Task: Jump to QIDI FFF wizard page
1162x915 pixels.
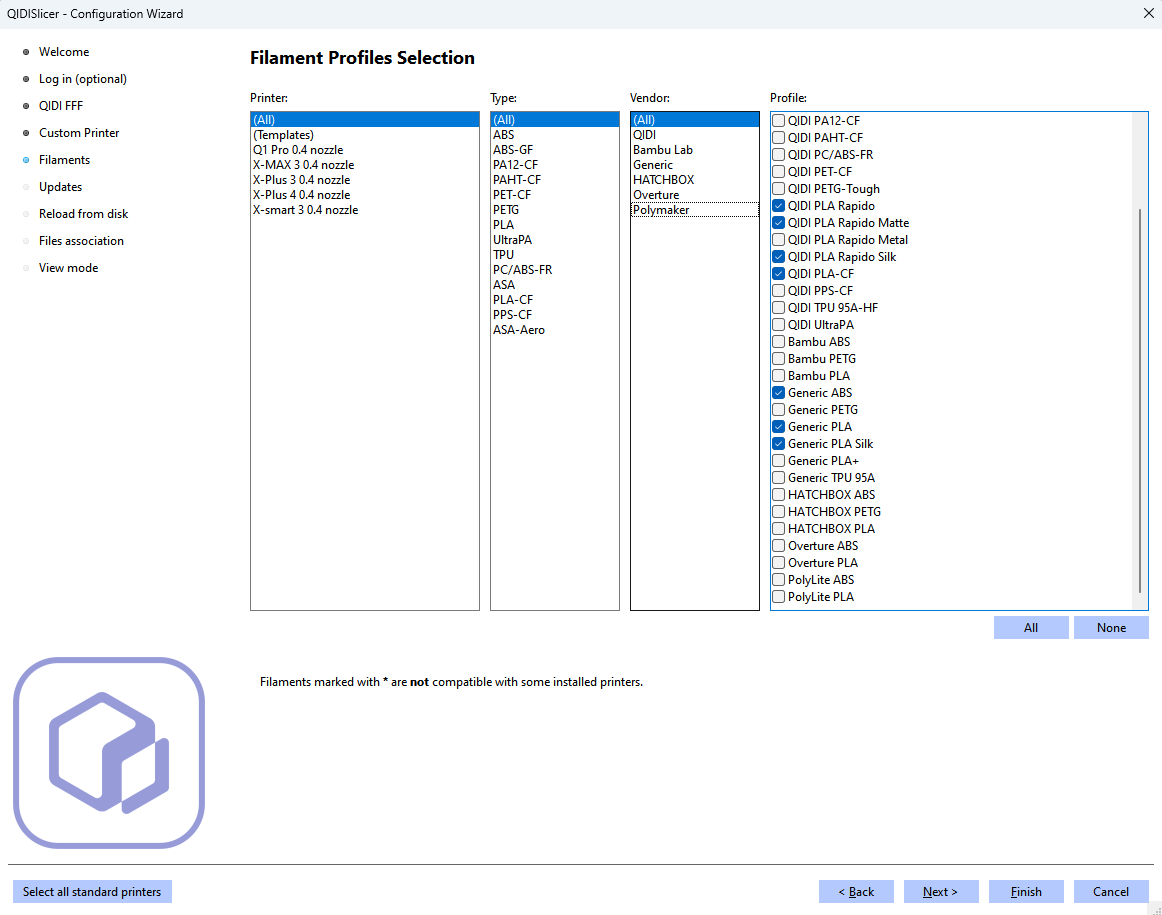Action: tap(61, 106)
